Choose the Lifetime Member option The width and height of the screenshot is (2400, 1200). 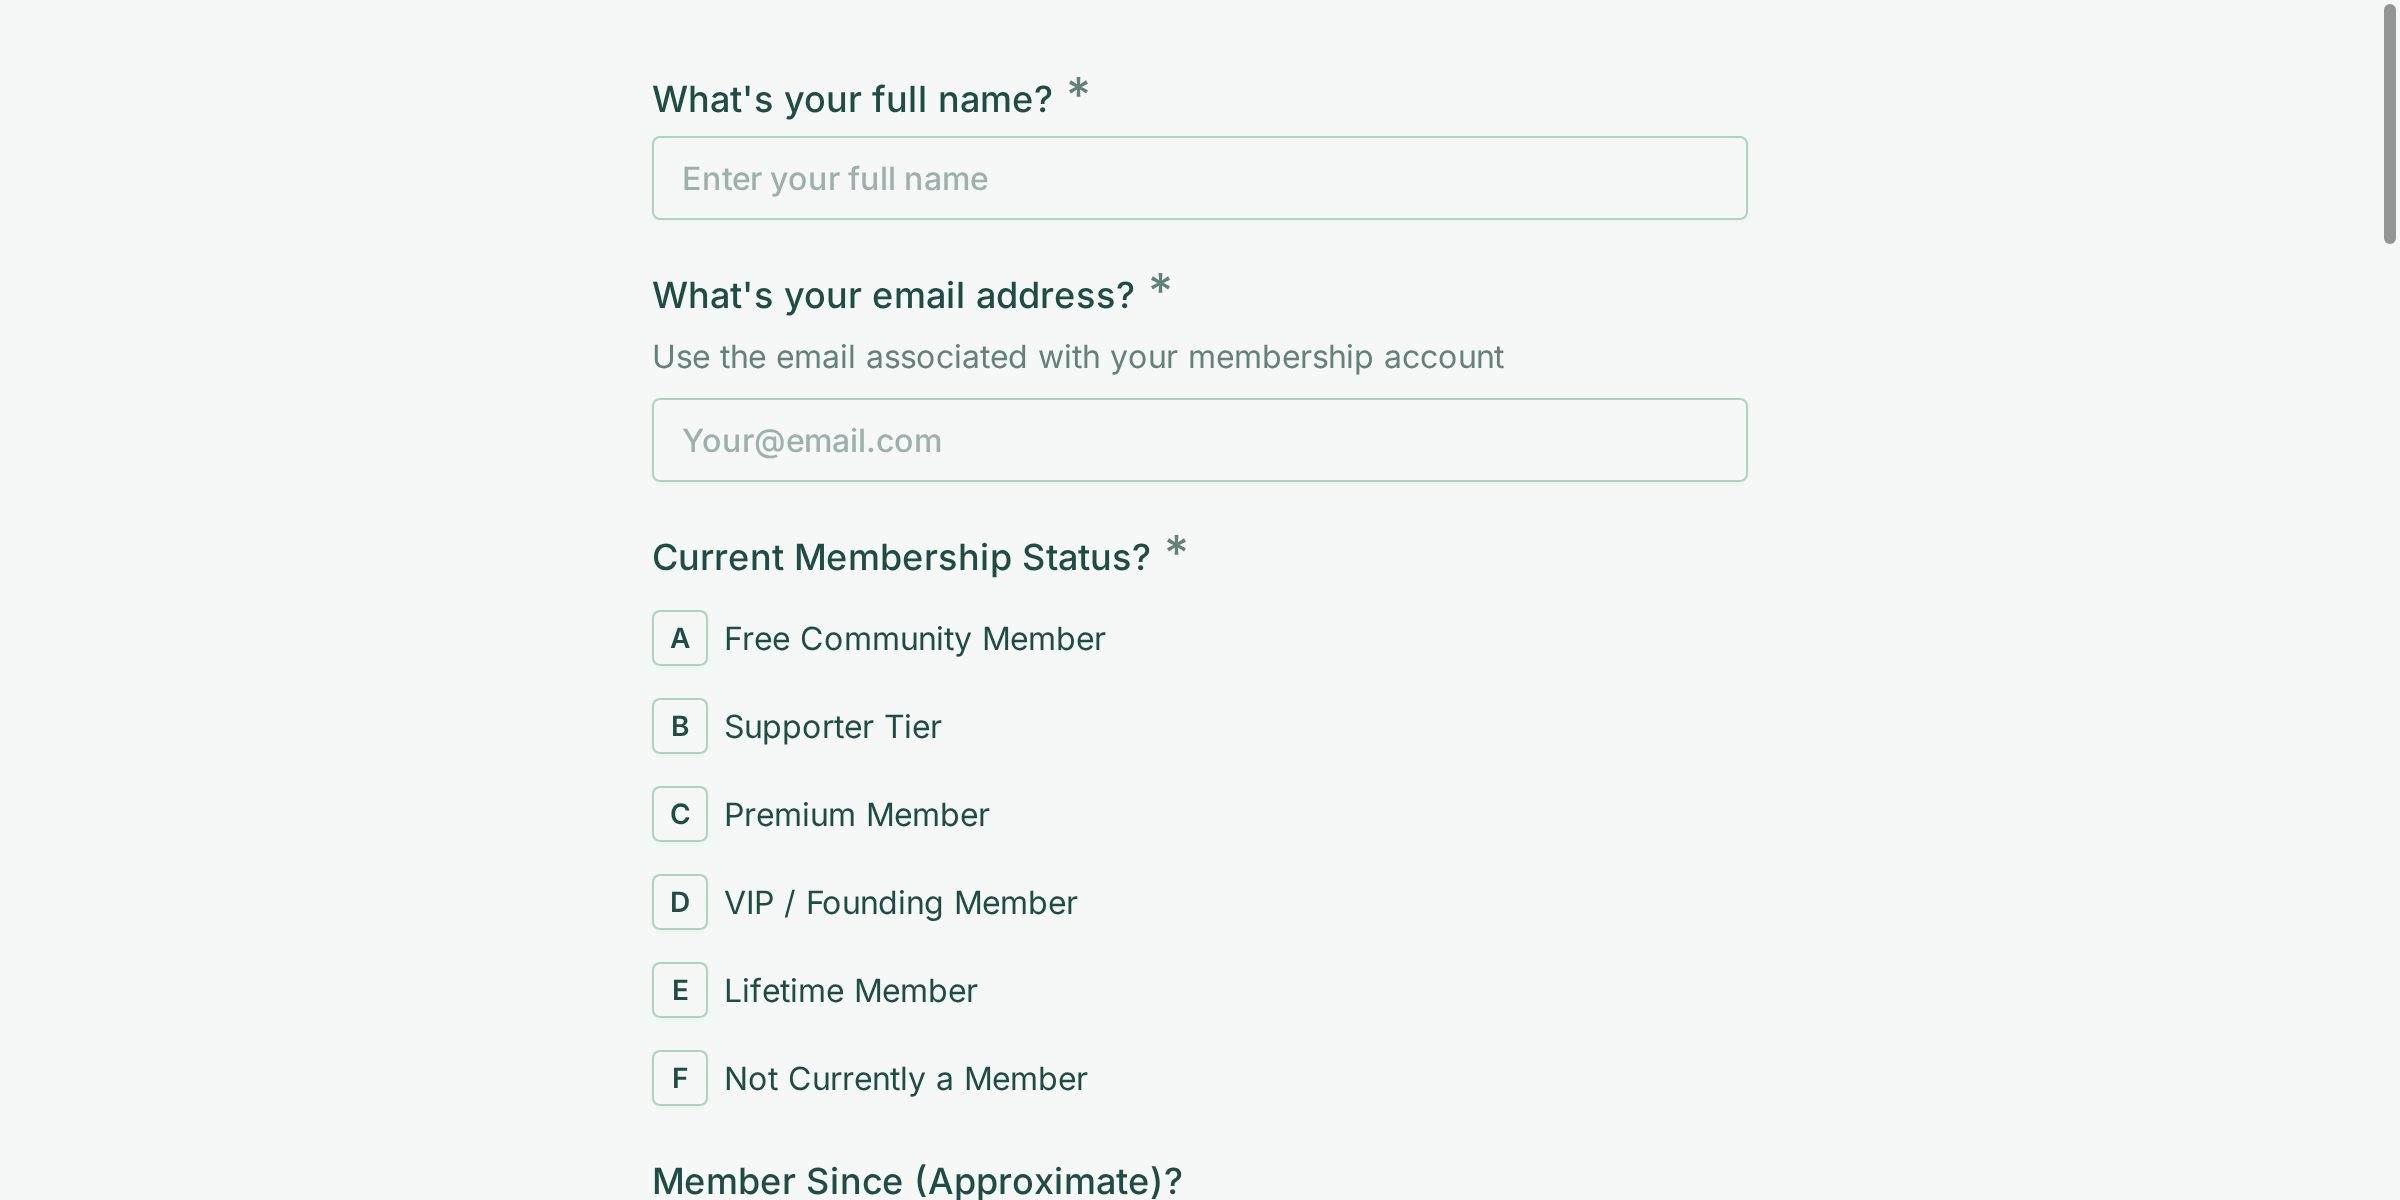(x=851, y=990)
